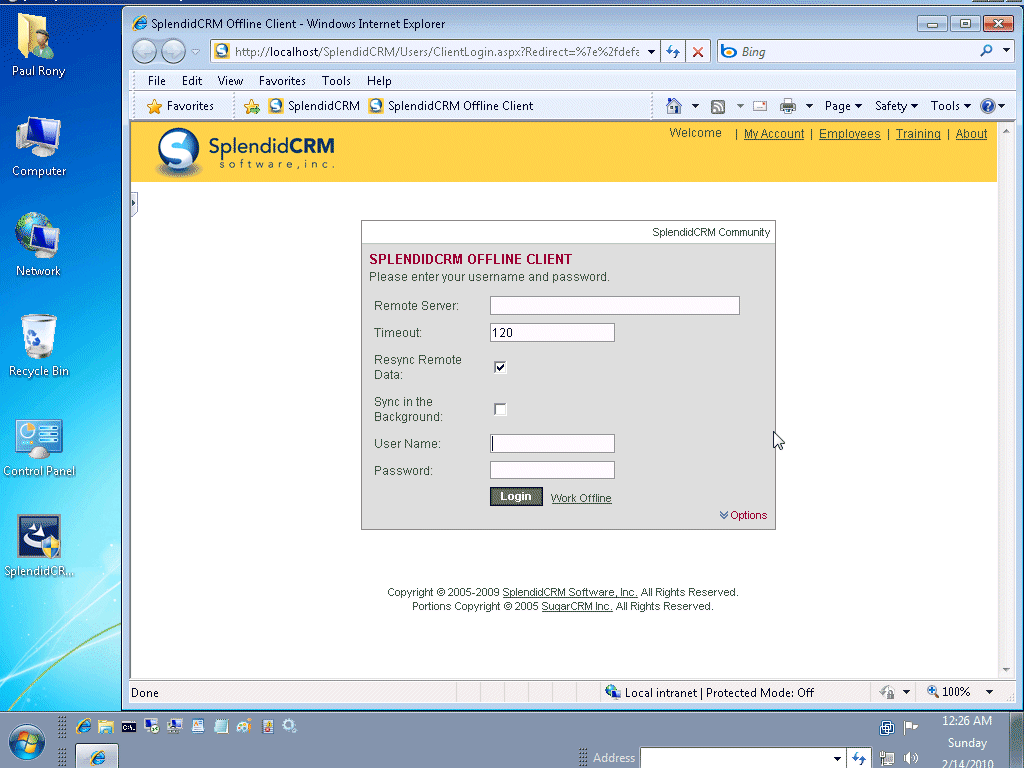
Task: Open the Favorites menu in menu bar
Action: (282, 81)
